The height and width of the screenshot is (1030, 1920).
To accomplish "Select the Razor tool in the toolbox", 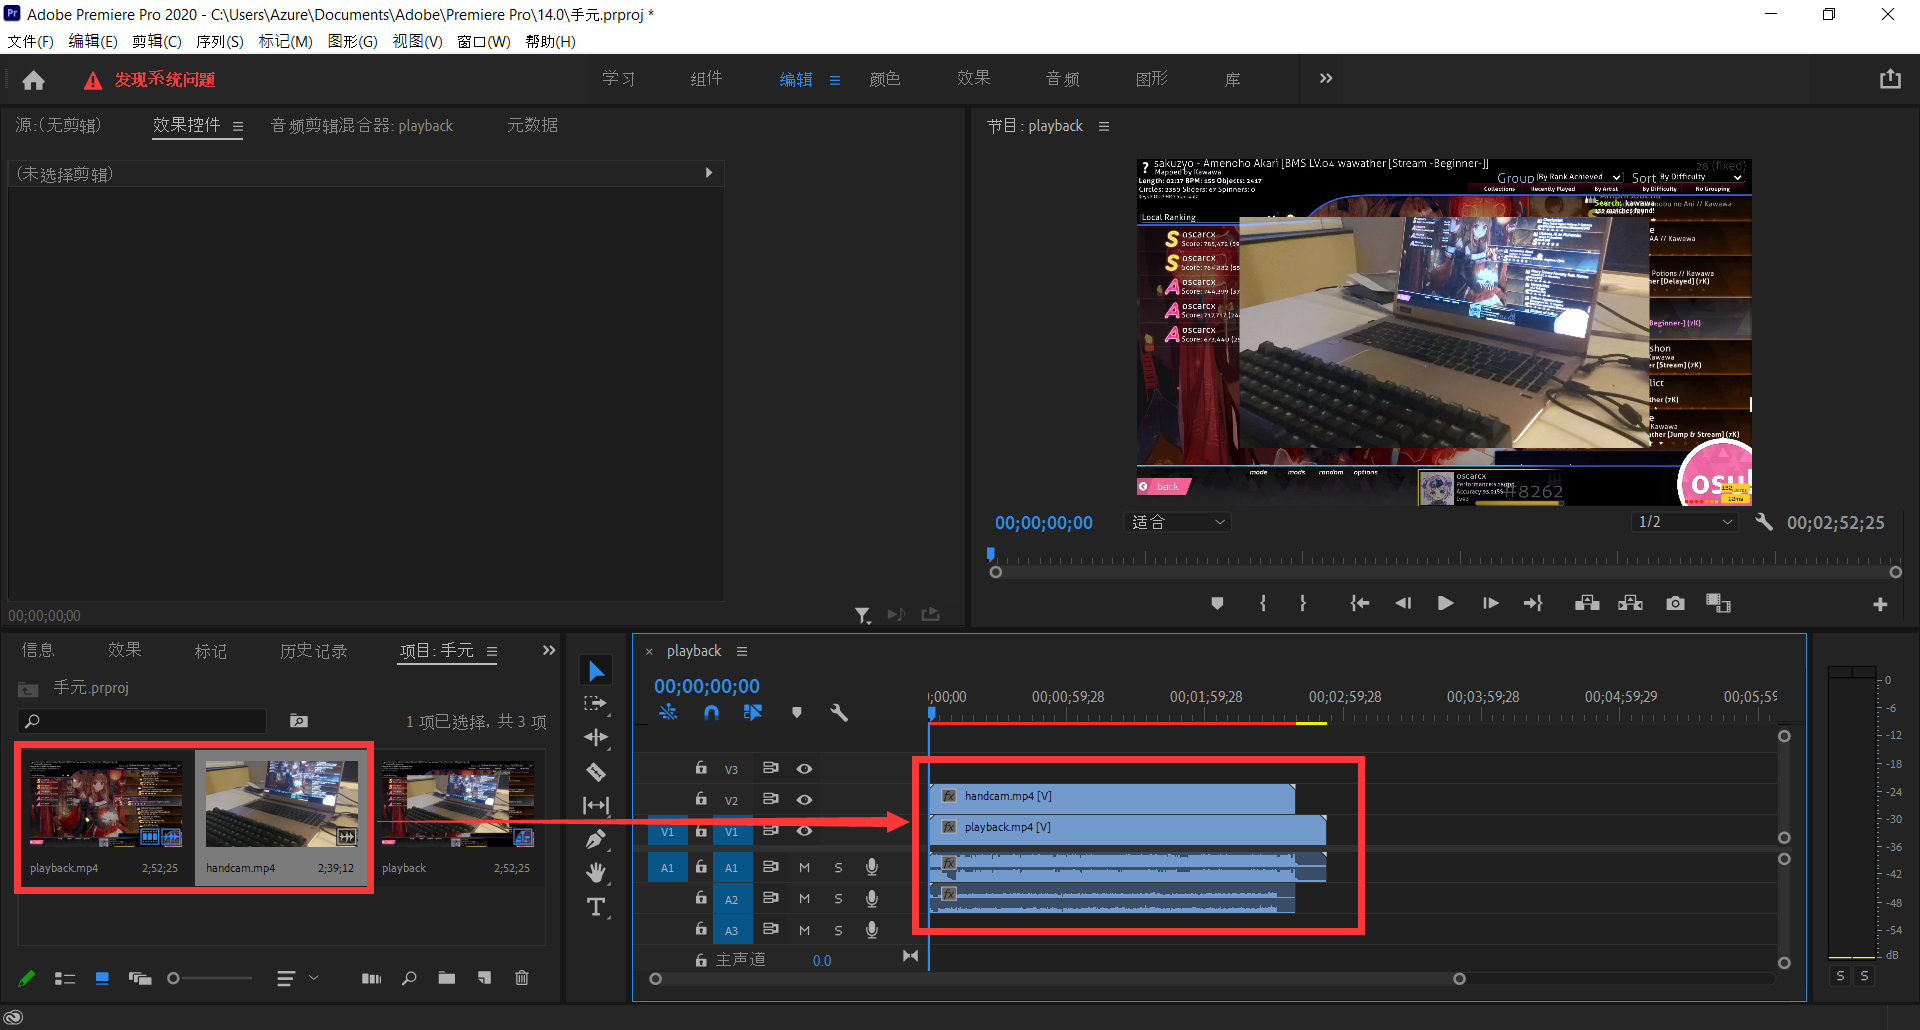I will click(596, 772).
